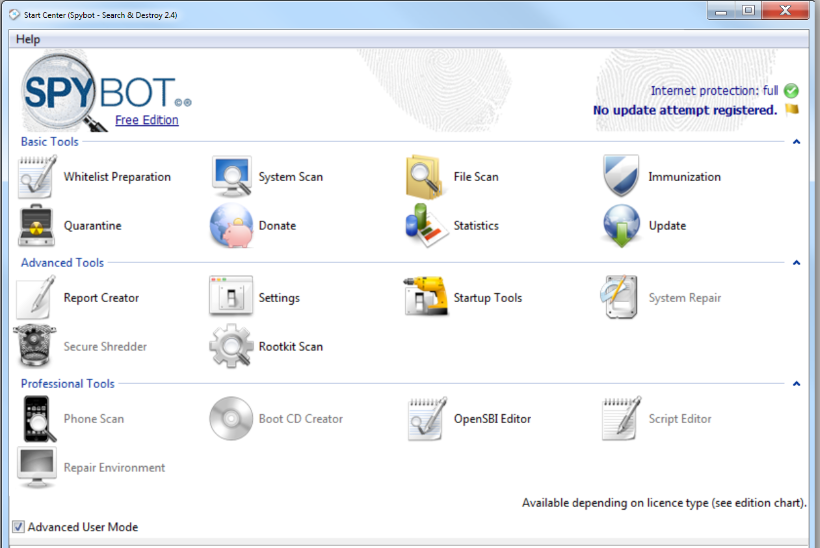Click the 'Repair Environment' label

(114, 467)
